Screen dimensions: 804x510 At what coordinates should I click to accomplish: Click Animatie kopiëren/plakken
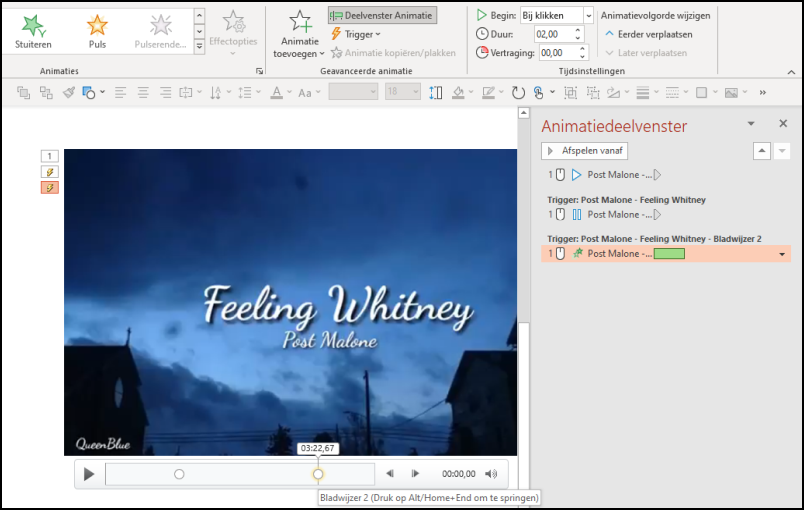(x=393, y=53)
